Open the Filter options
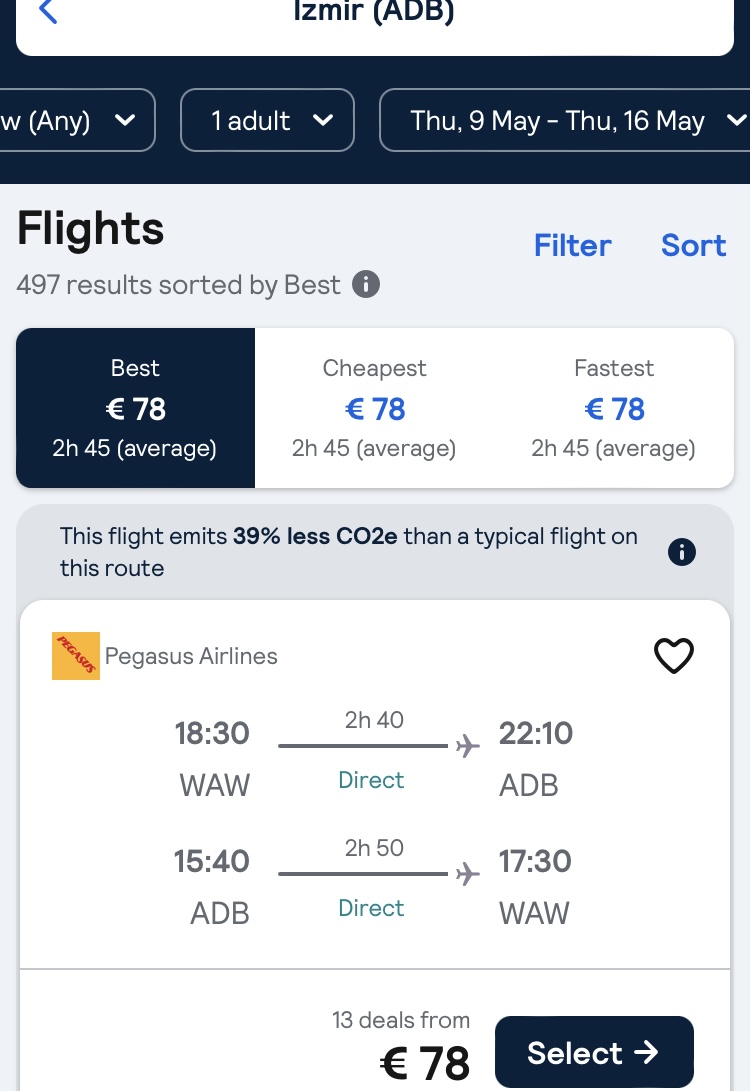Viewport: 750px width, 1091px height. click(x=573, y=245)
